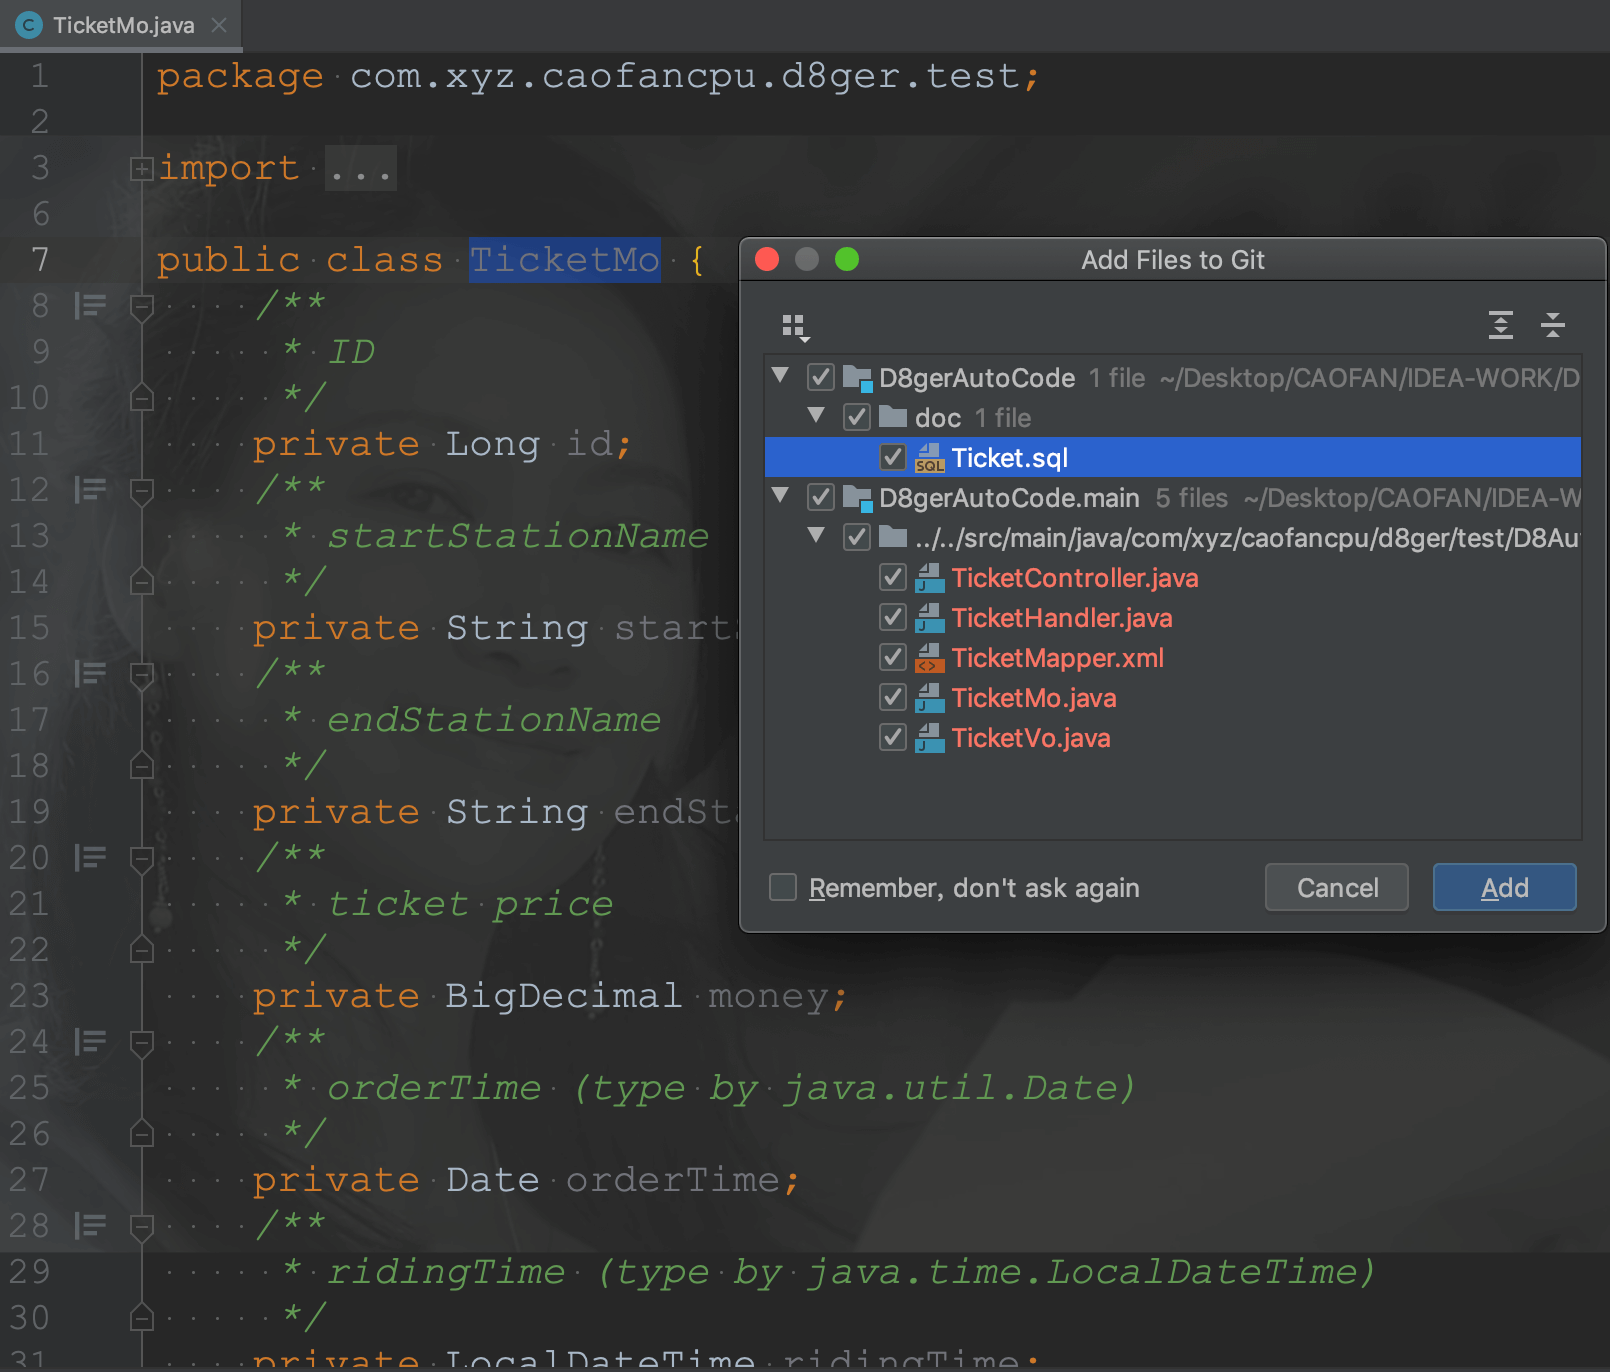1610x1372 pixels.
Task: Uncheck the D8gerAutoCode root checkbox
Action: pos(821,377)
